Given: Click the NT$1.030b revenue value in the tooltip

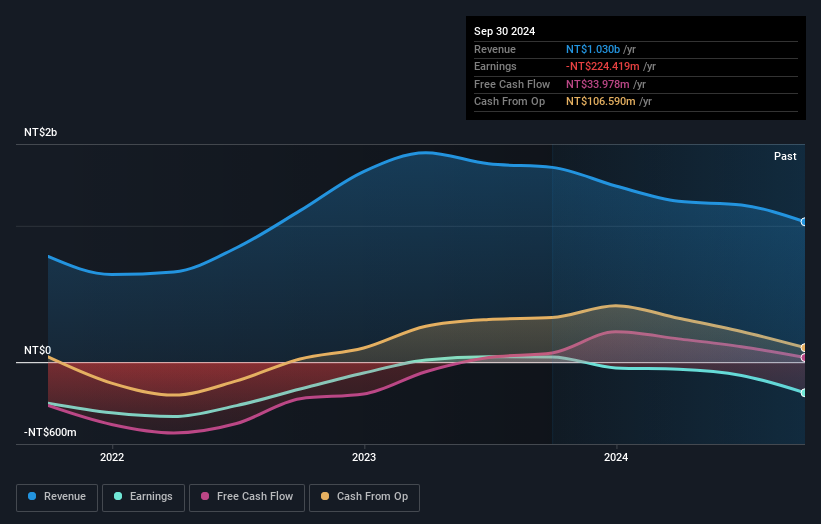Looking at the screenshot, I should point(593,49).
